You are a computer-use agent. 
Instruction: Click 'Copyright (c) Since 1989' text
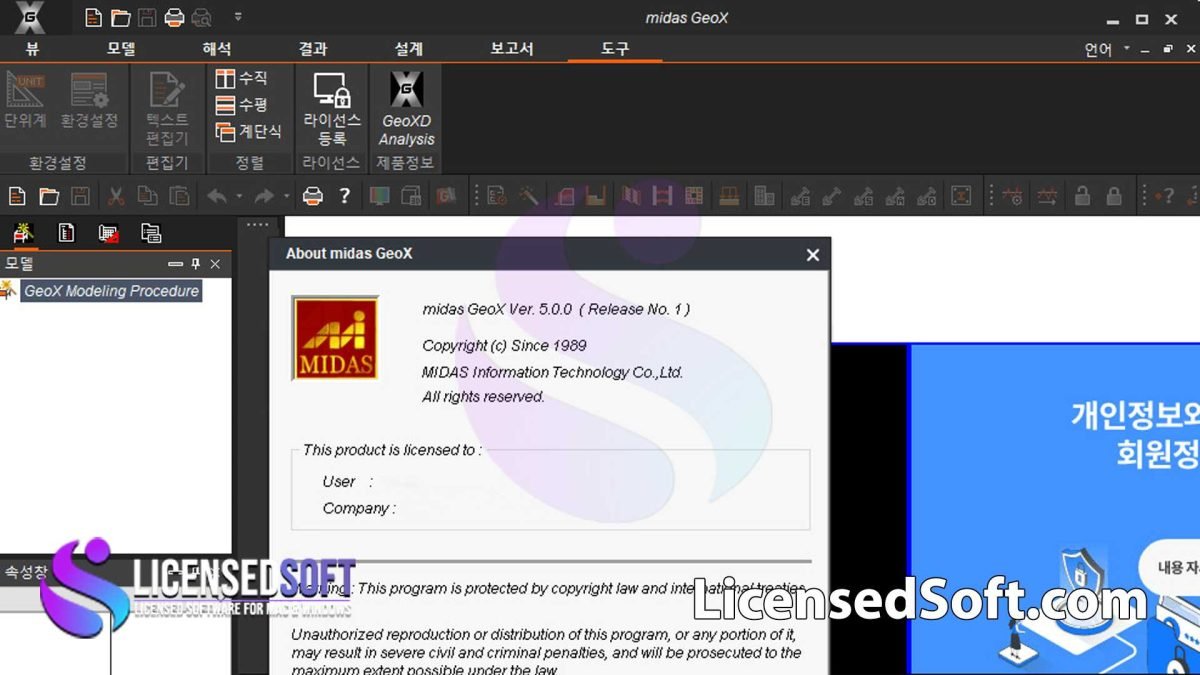tap(504, 346)
